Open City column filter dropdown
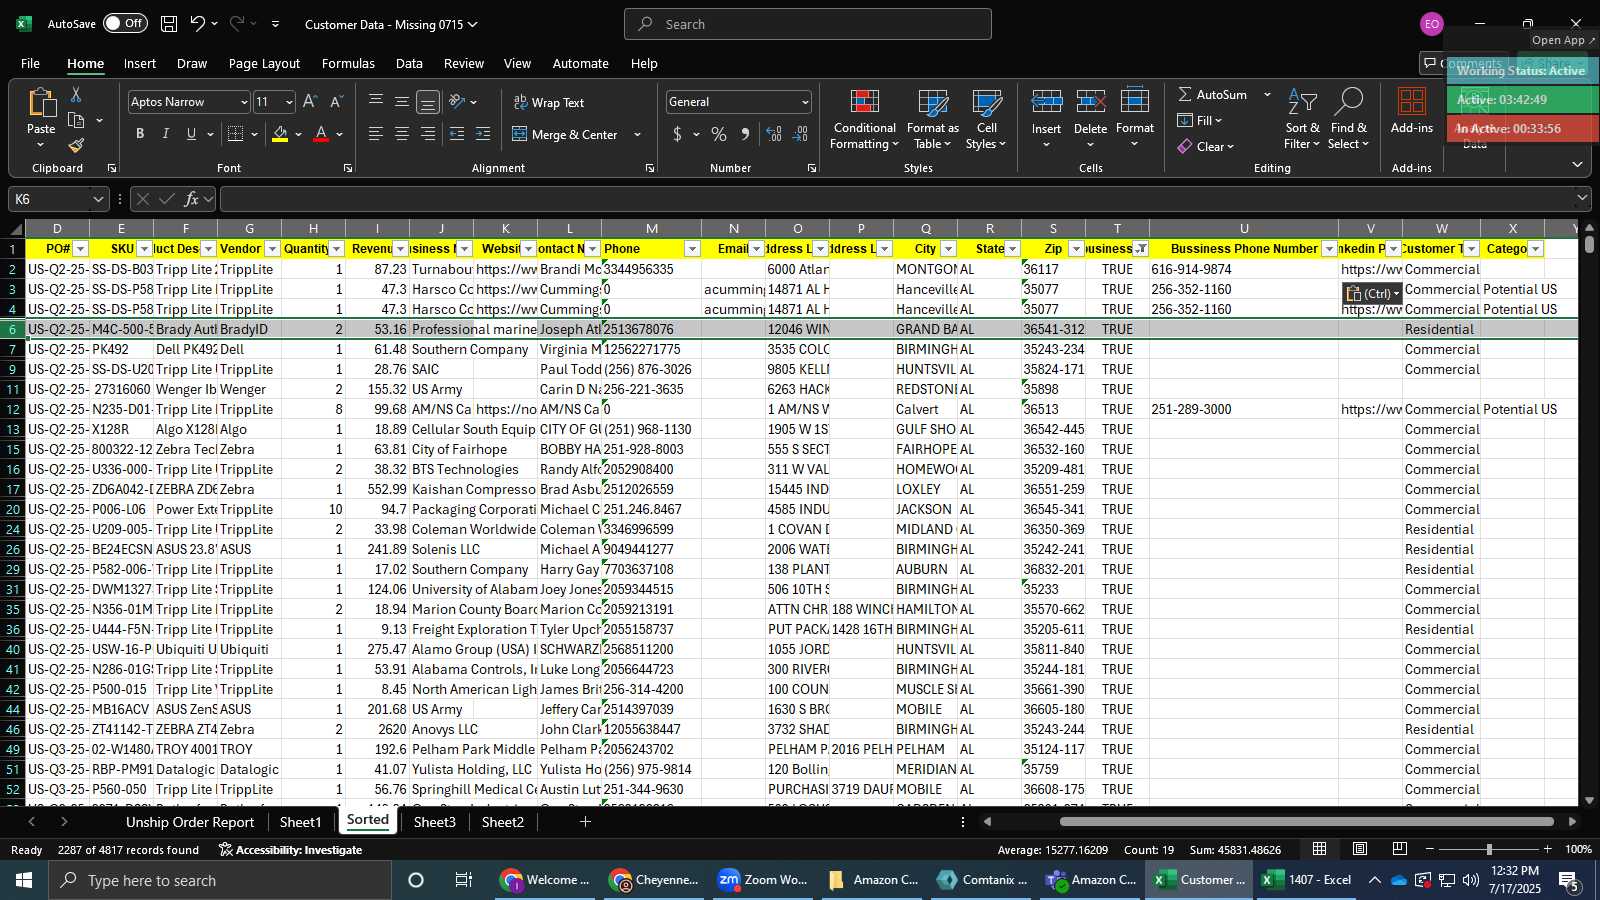Viewport: 1600px width, 900px height. pos(948,249)
